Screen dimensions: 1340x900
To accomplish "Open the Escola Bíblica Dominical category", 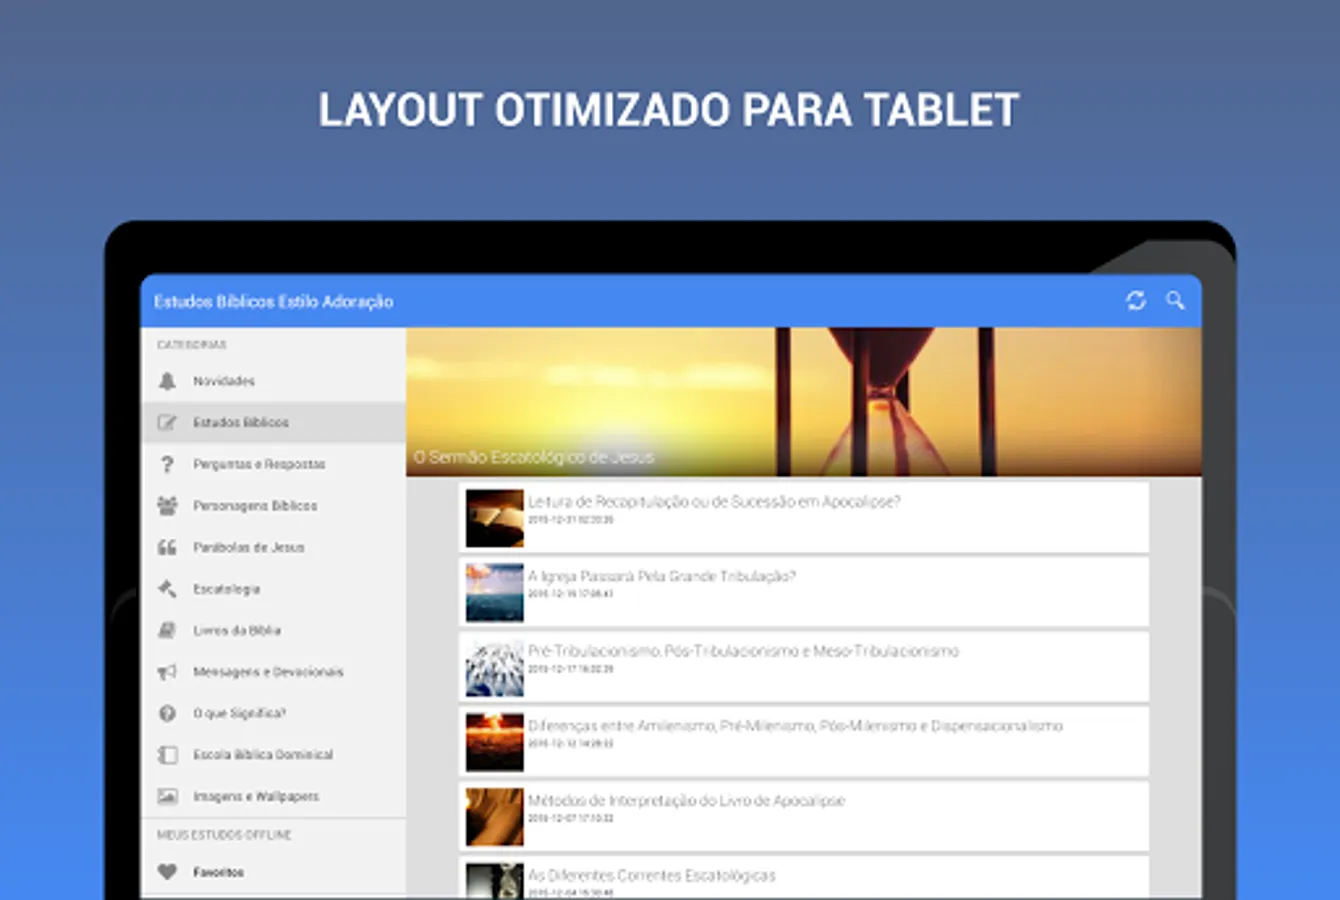I will pos(262,755).
